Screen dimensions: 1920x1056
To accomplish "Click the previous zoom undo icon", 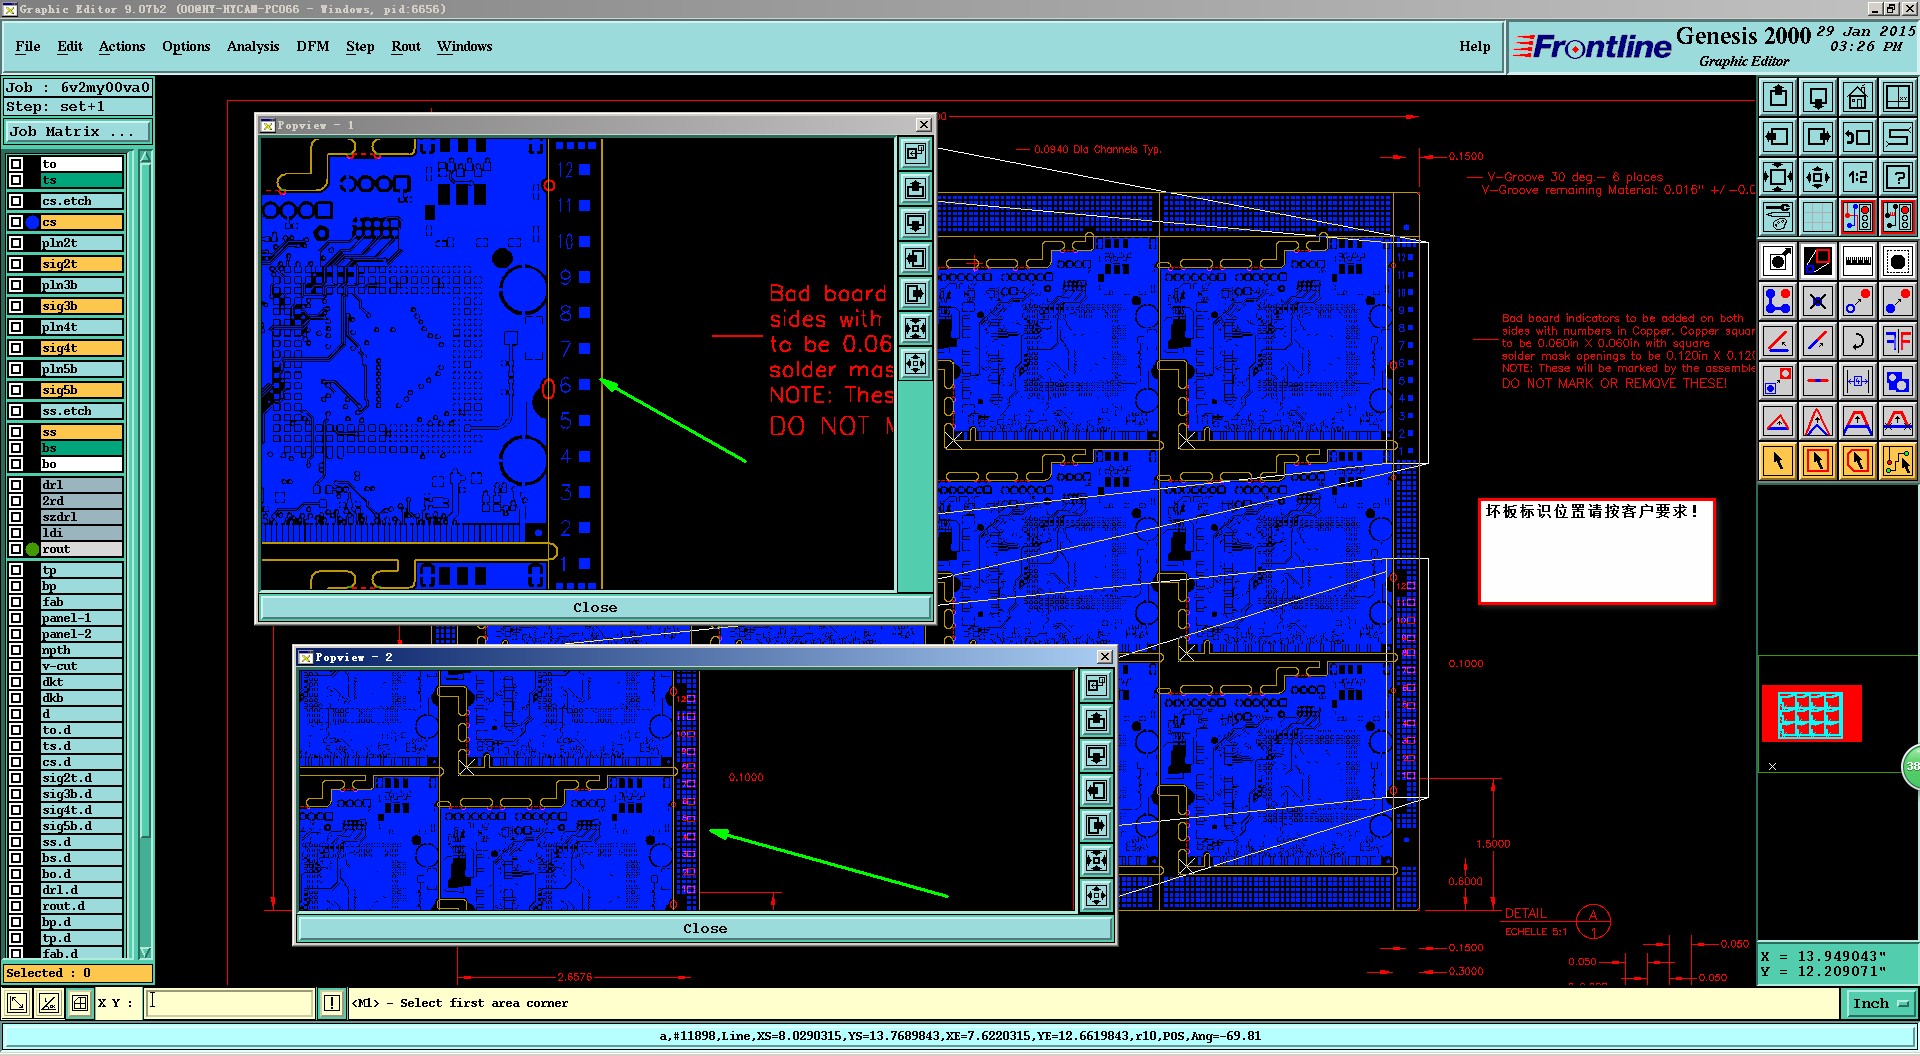I will click(x=1858, y=137).
